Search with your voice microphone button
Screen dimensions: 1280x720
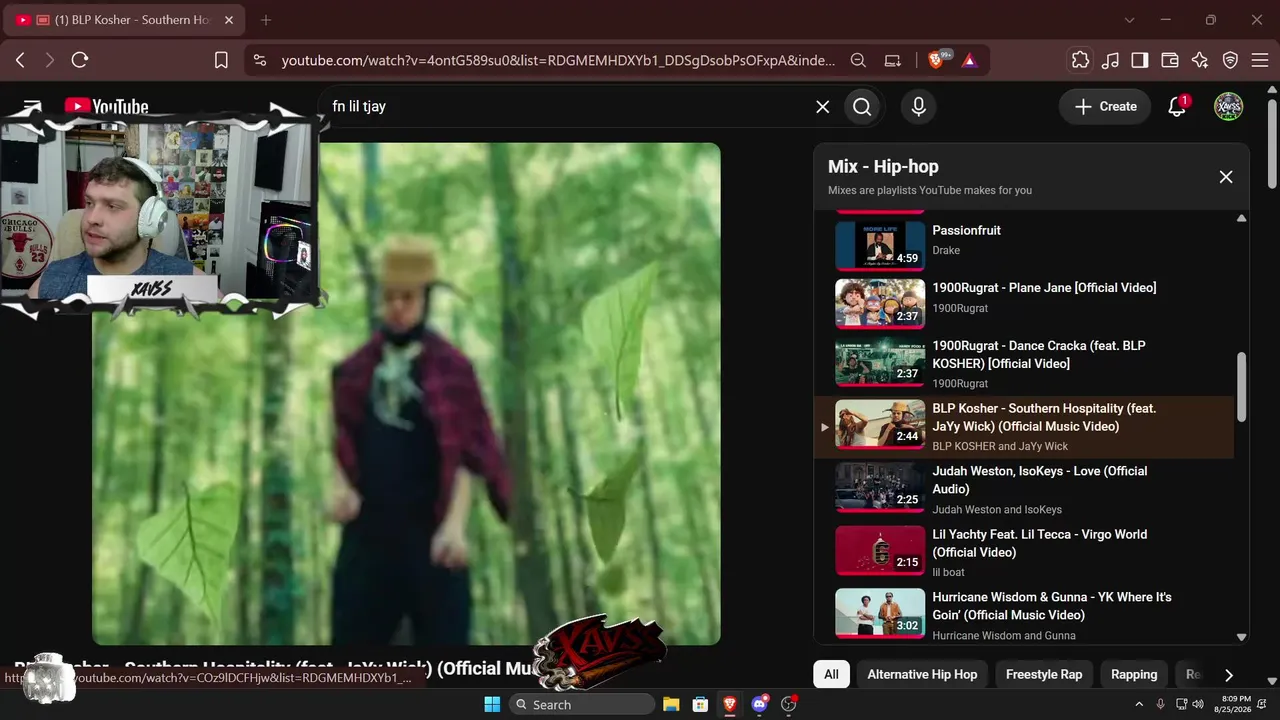pyautogui.click(x=918, y=107)
